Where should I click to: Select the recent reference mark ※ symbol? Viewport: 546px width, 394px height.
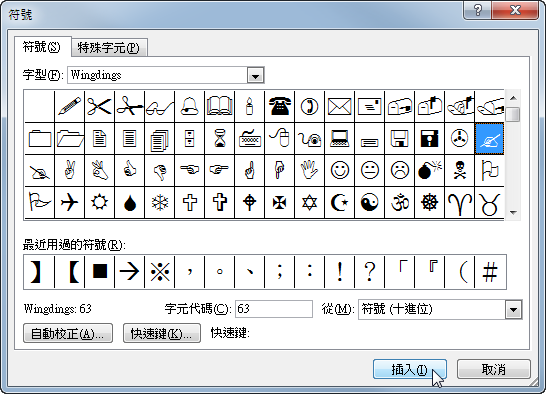click(159, 272)
